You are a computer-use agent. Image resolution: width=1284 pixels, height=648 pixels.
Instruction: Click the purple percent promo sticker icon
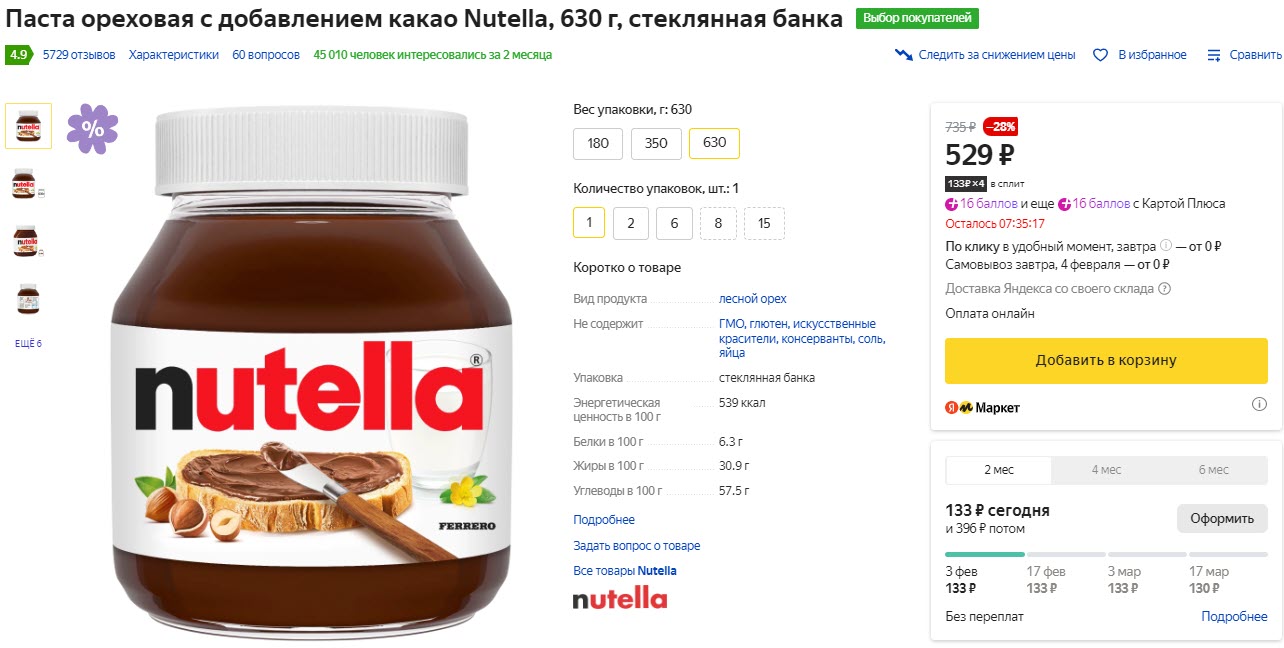[93, 127]
